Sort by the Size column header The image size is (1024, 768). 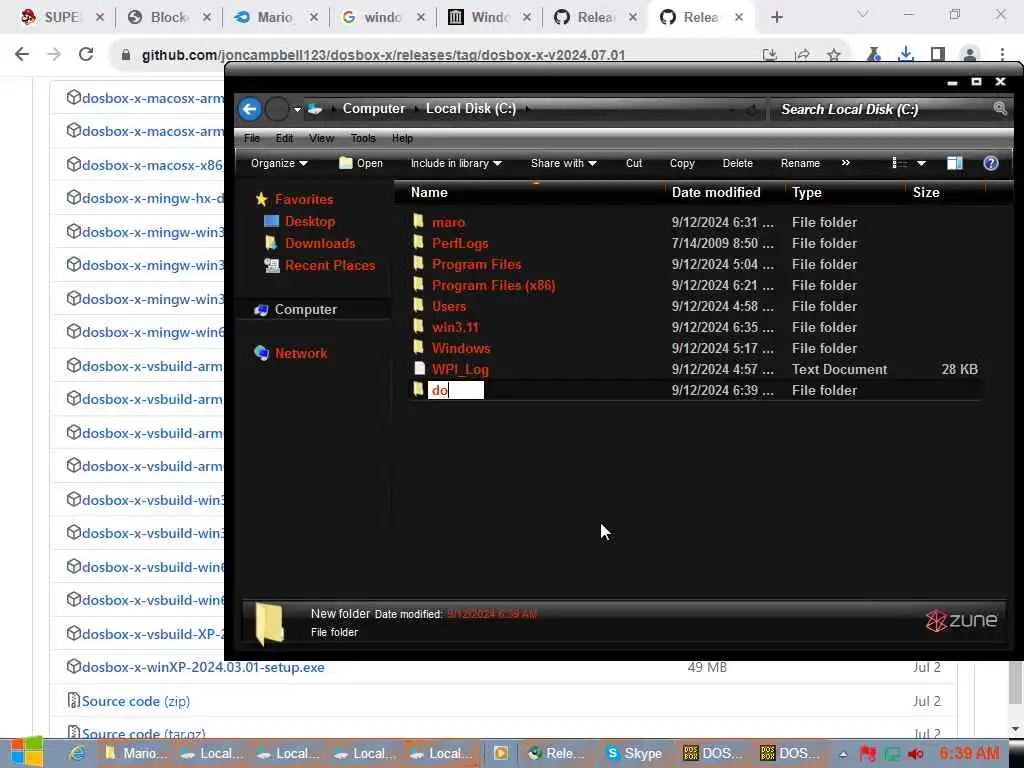click(926, 192)
